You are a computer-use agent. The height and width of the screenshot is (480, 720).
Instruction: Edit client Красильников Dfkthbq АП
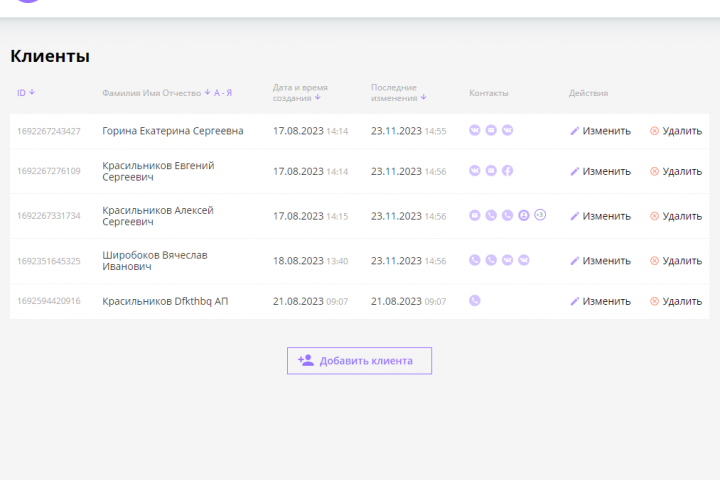[x=601, y=301]
